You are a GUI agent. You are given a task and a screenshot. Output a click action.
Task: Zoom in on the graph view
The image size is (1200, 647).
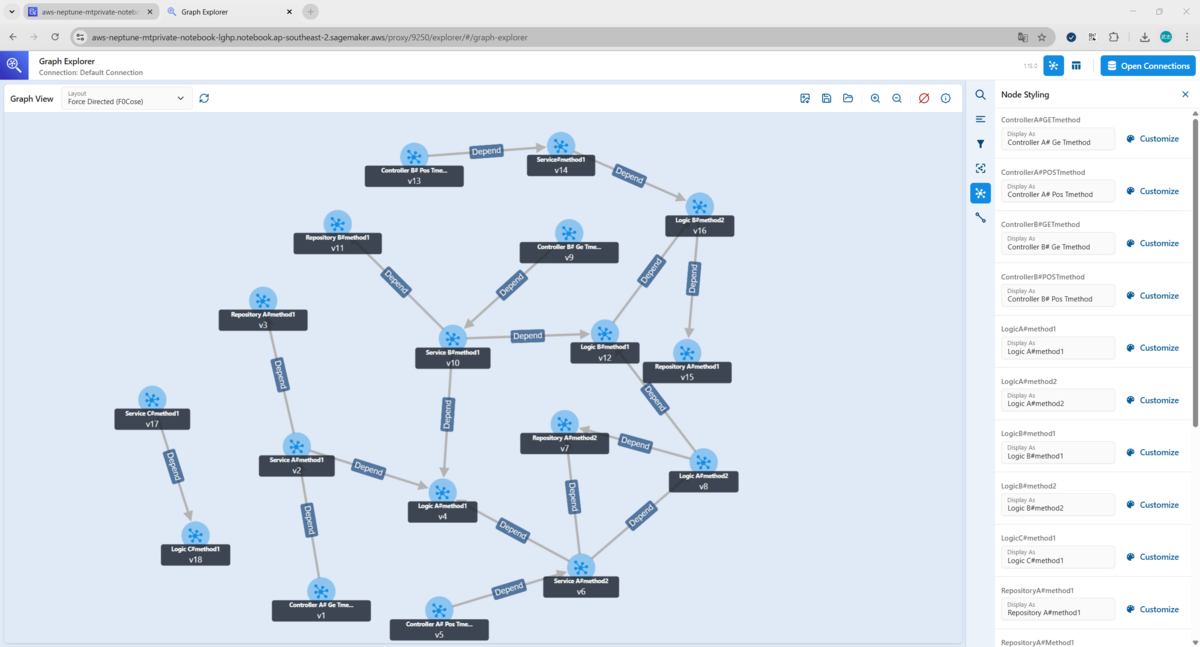tap(875, 99)
